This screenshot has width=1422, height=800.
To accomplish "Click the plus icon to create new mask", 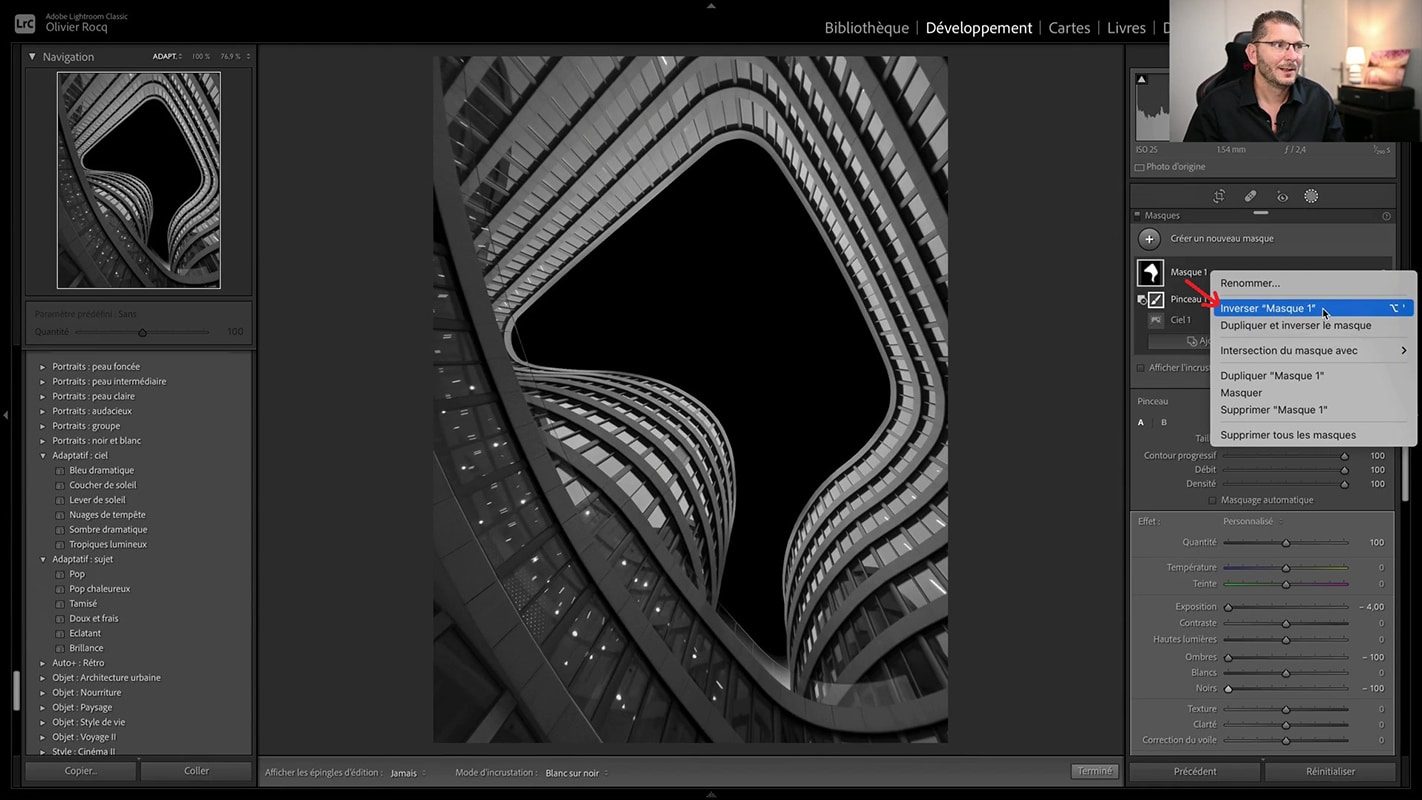I will point(1149,239).
